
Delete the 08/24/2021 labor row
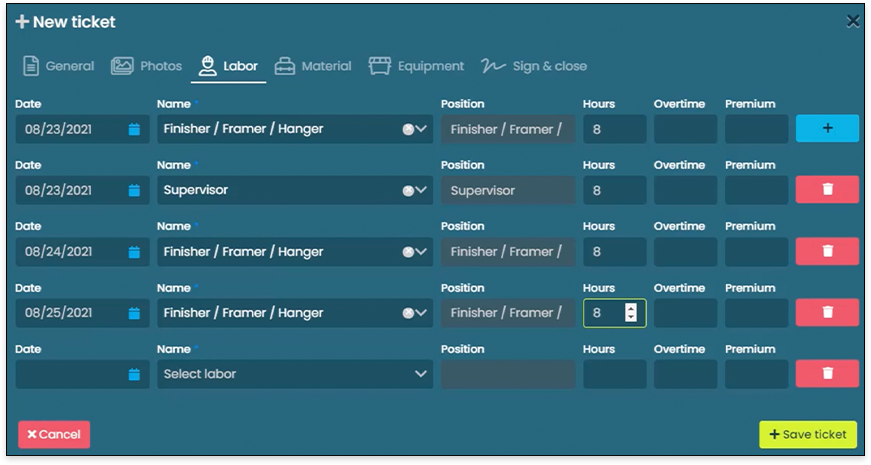point(827,251)
